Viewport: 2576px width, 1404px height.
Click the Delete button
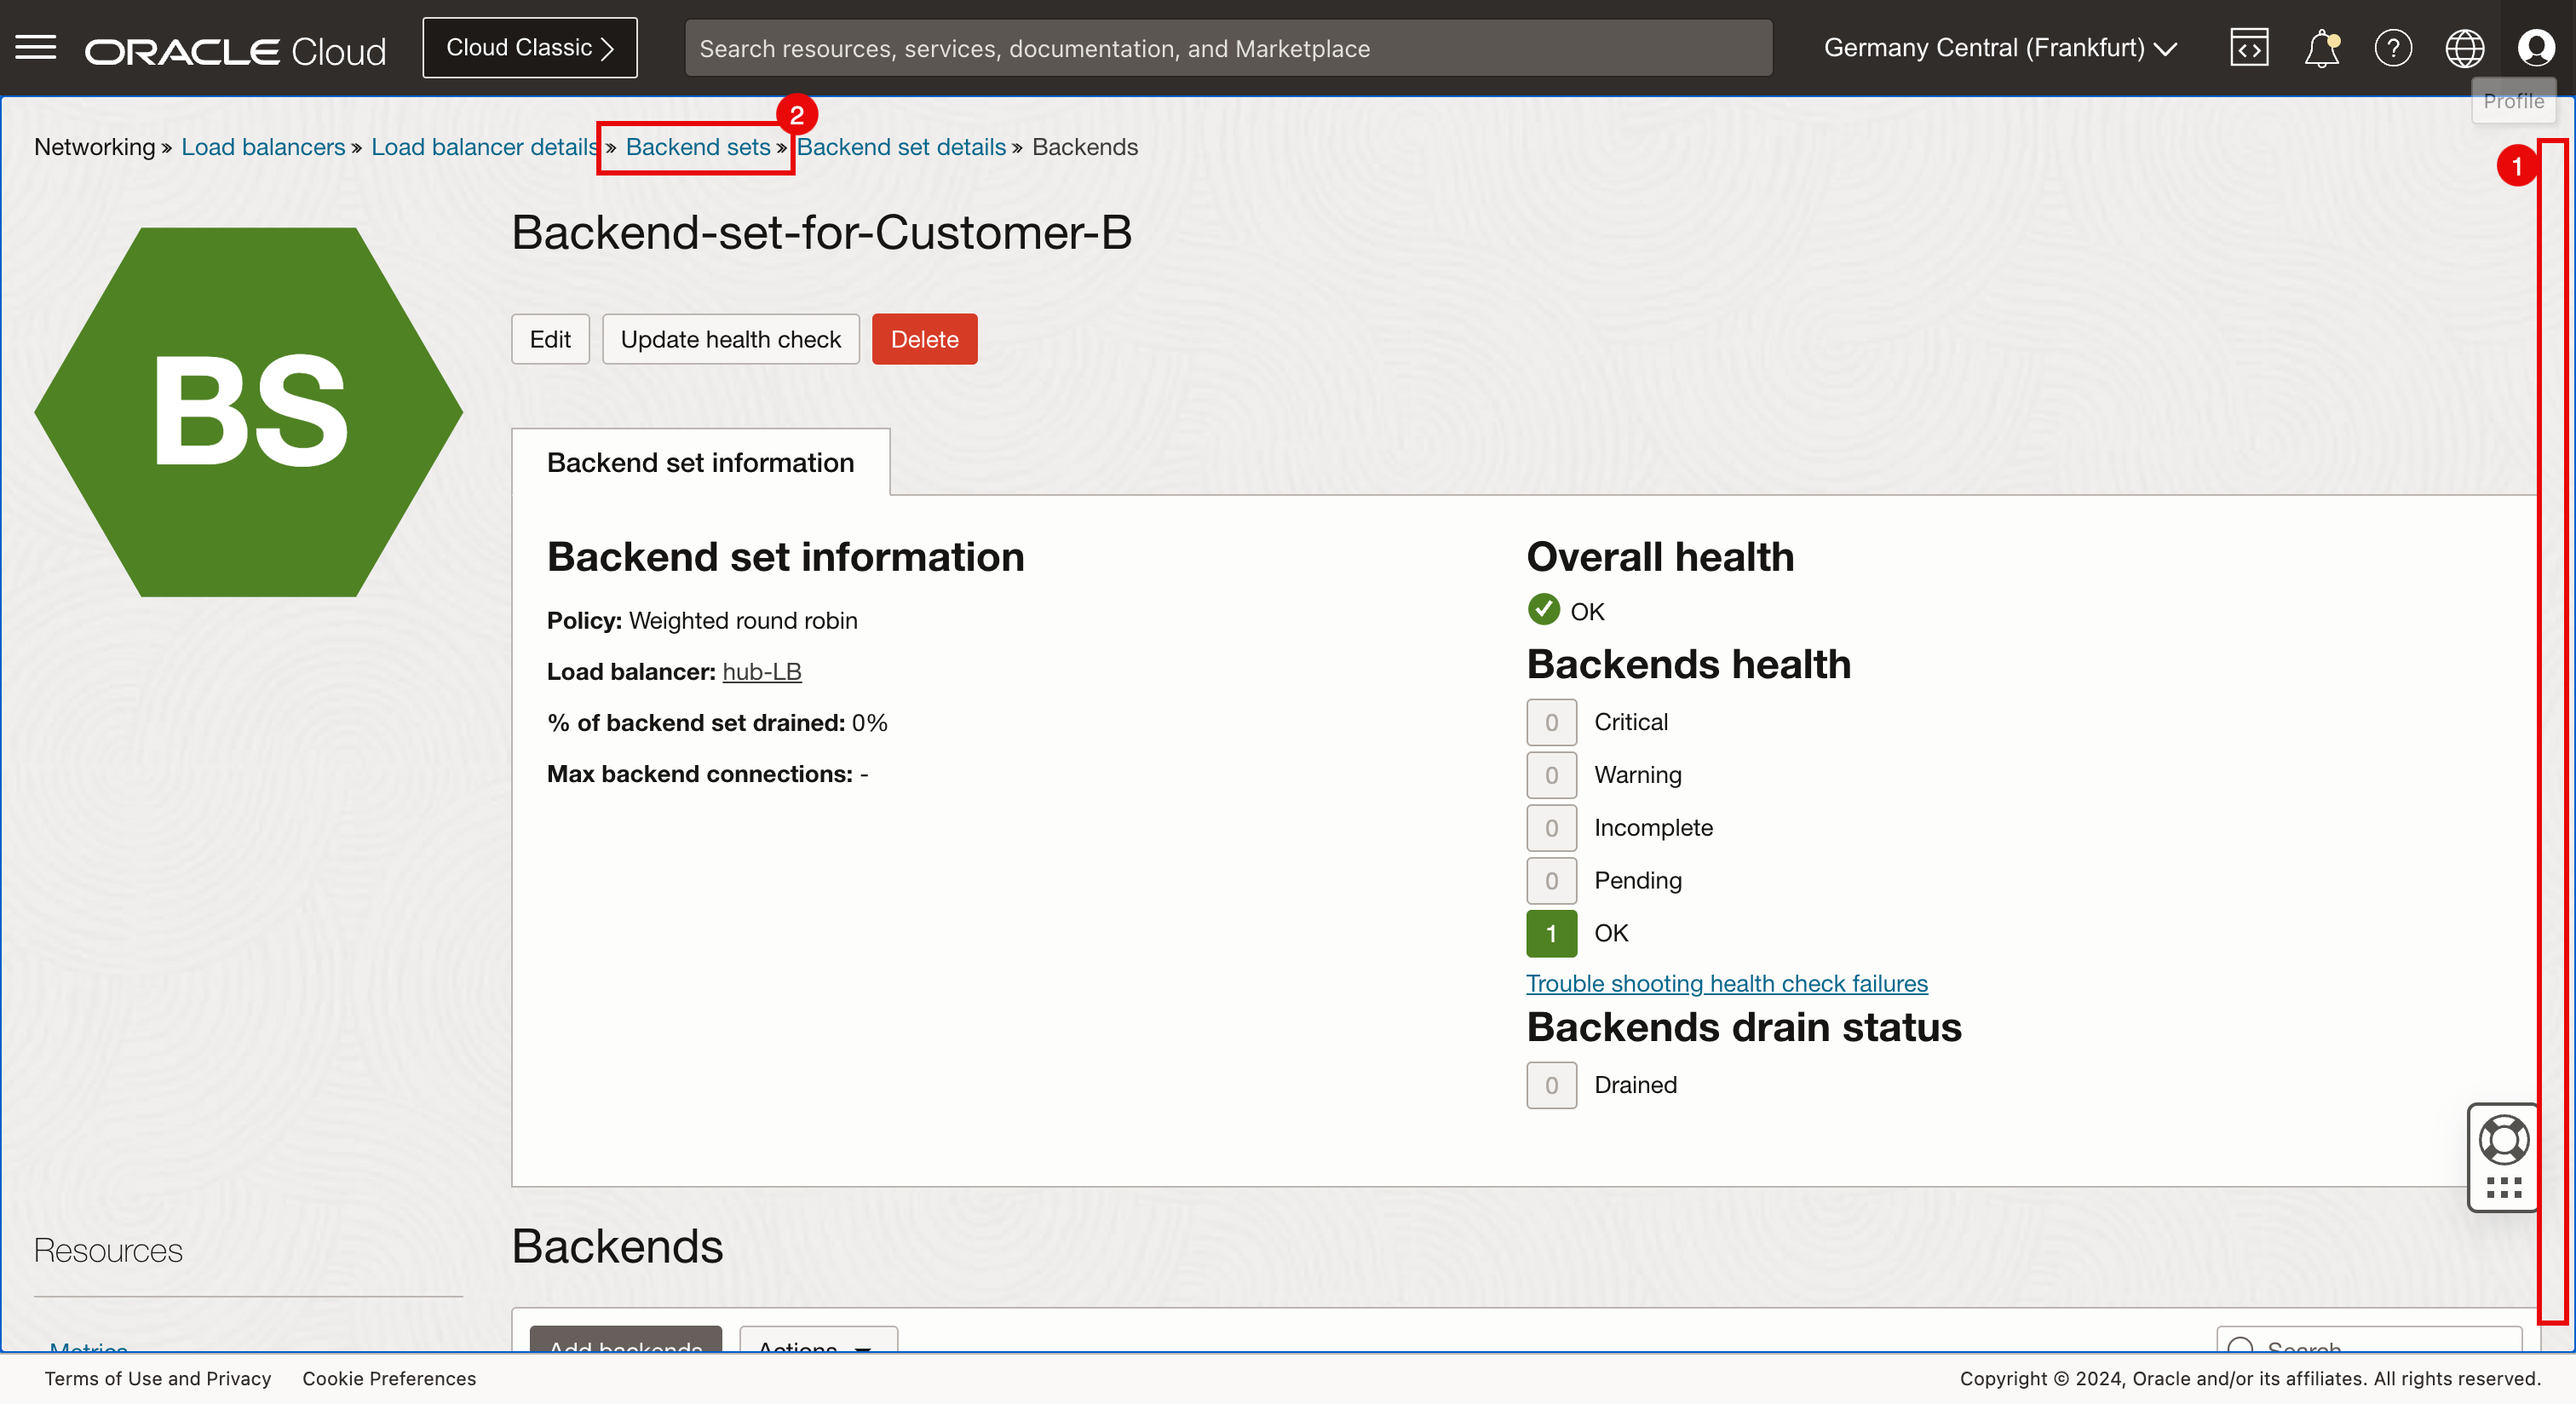pos(923,339)
